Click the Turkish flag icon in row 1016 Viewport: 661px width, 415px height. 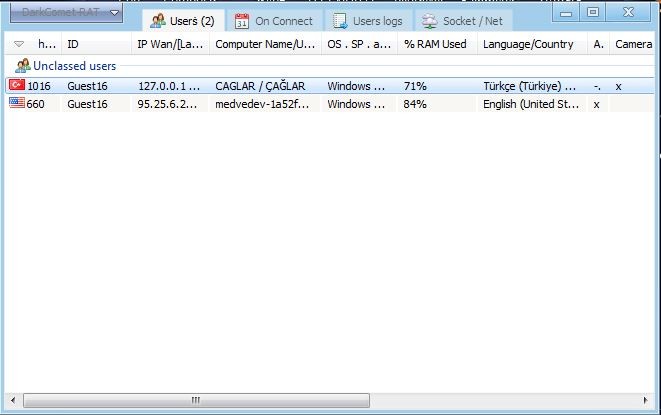17,85
